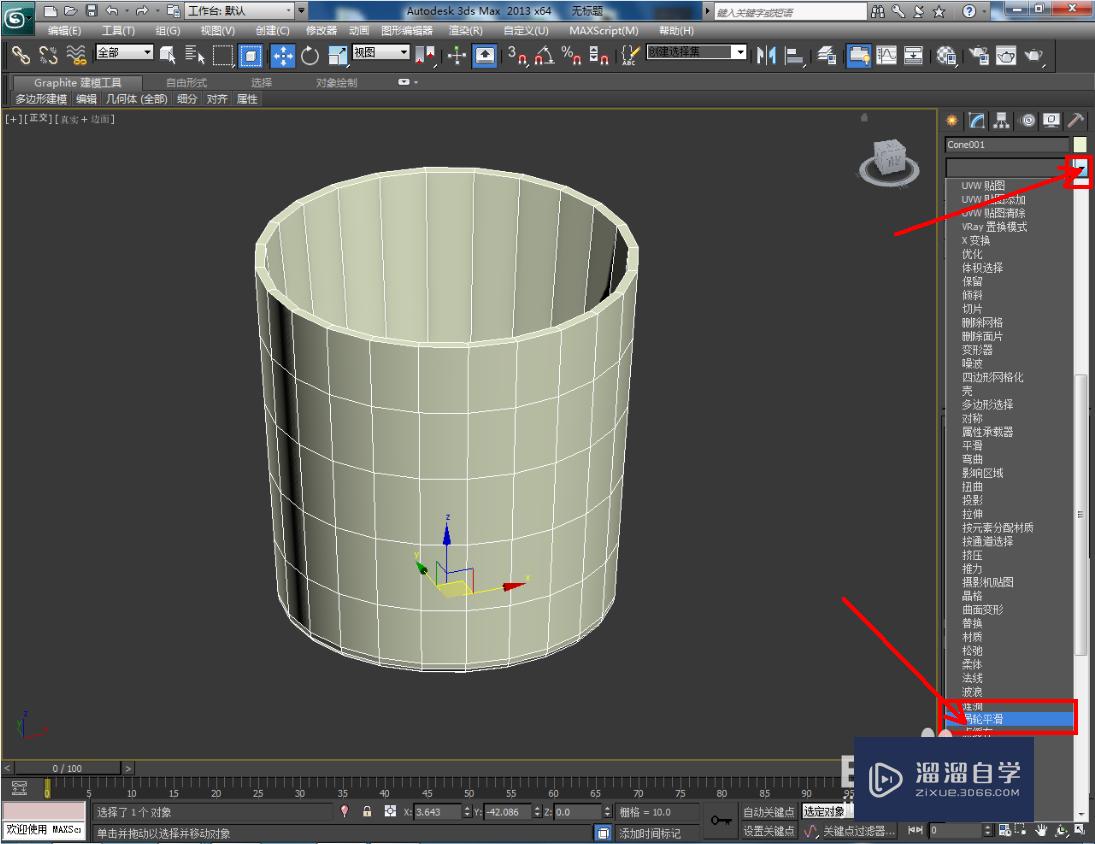Viewport: 1095px width, 844px height.
Task: Open the Create panel star tab
Action: (x=952, y=121)
